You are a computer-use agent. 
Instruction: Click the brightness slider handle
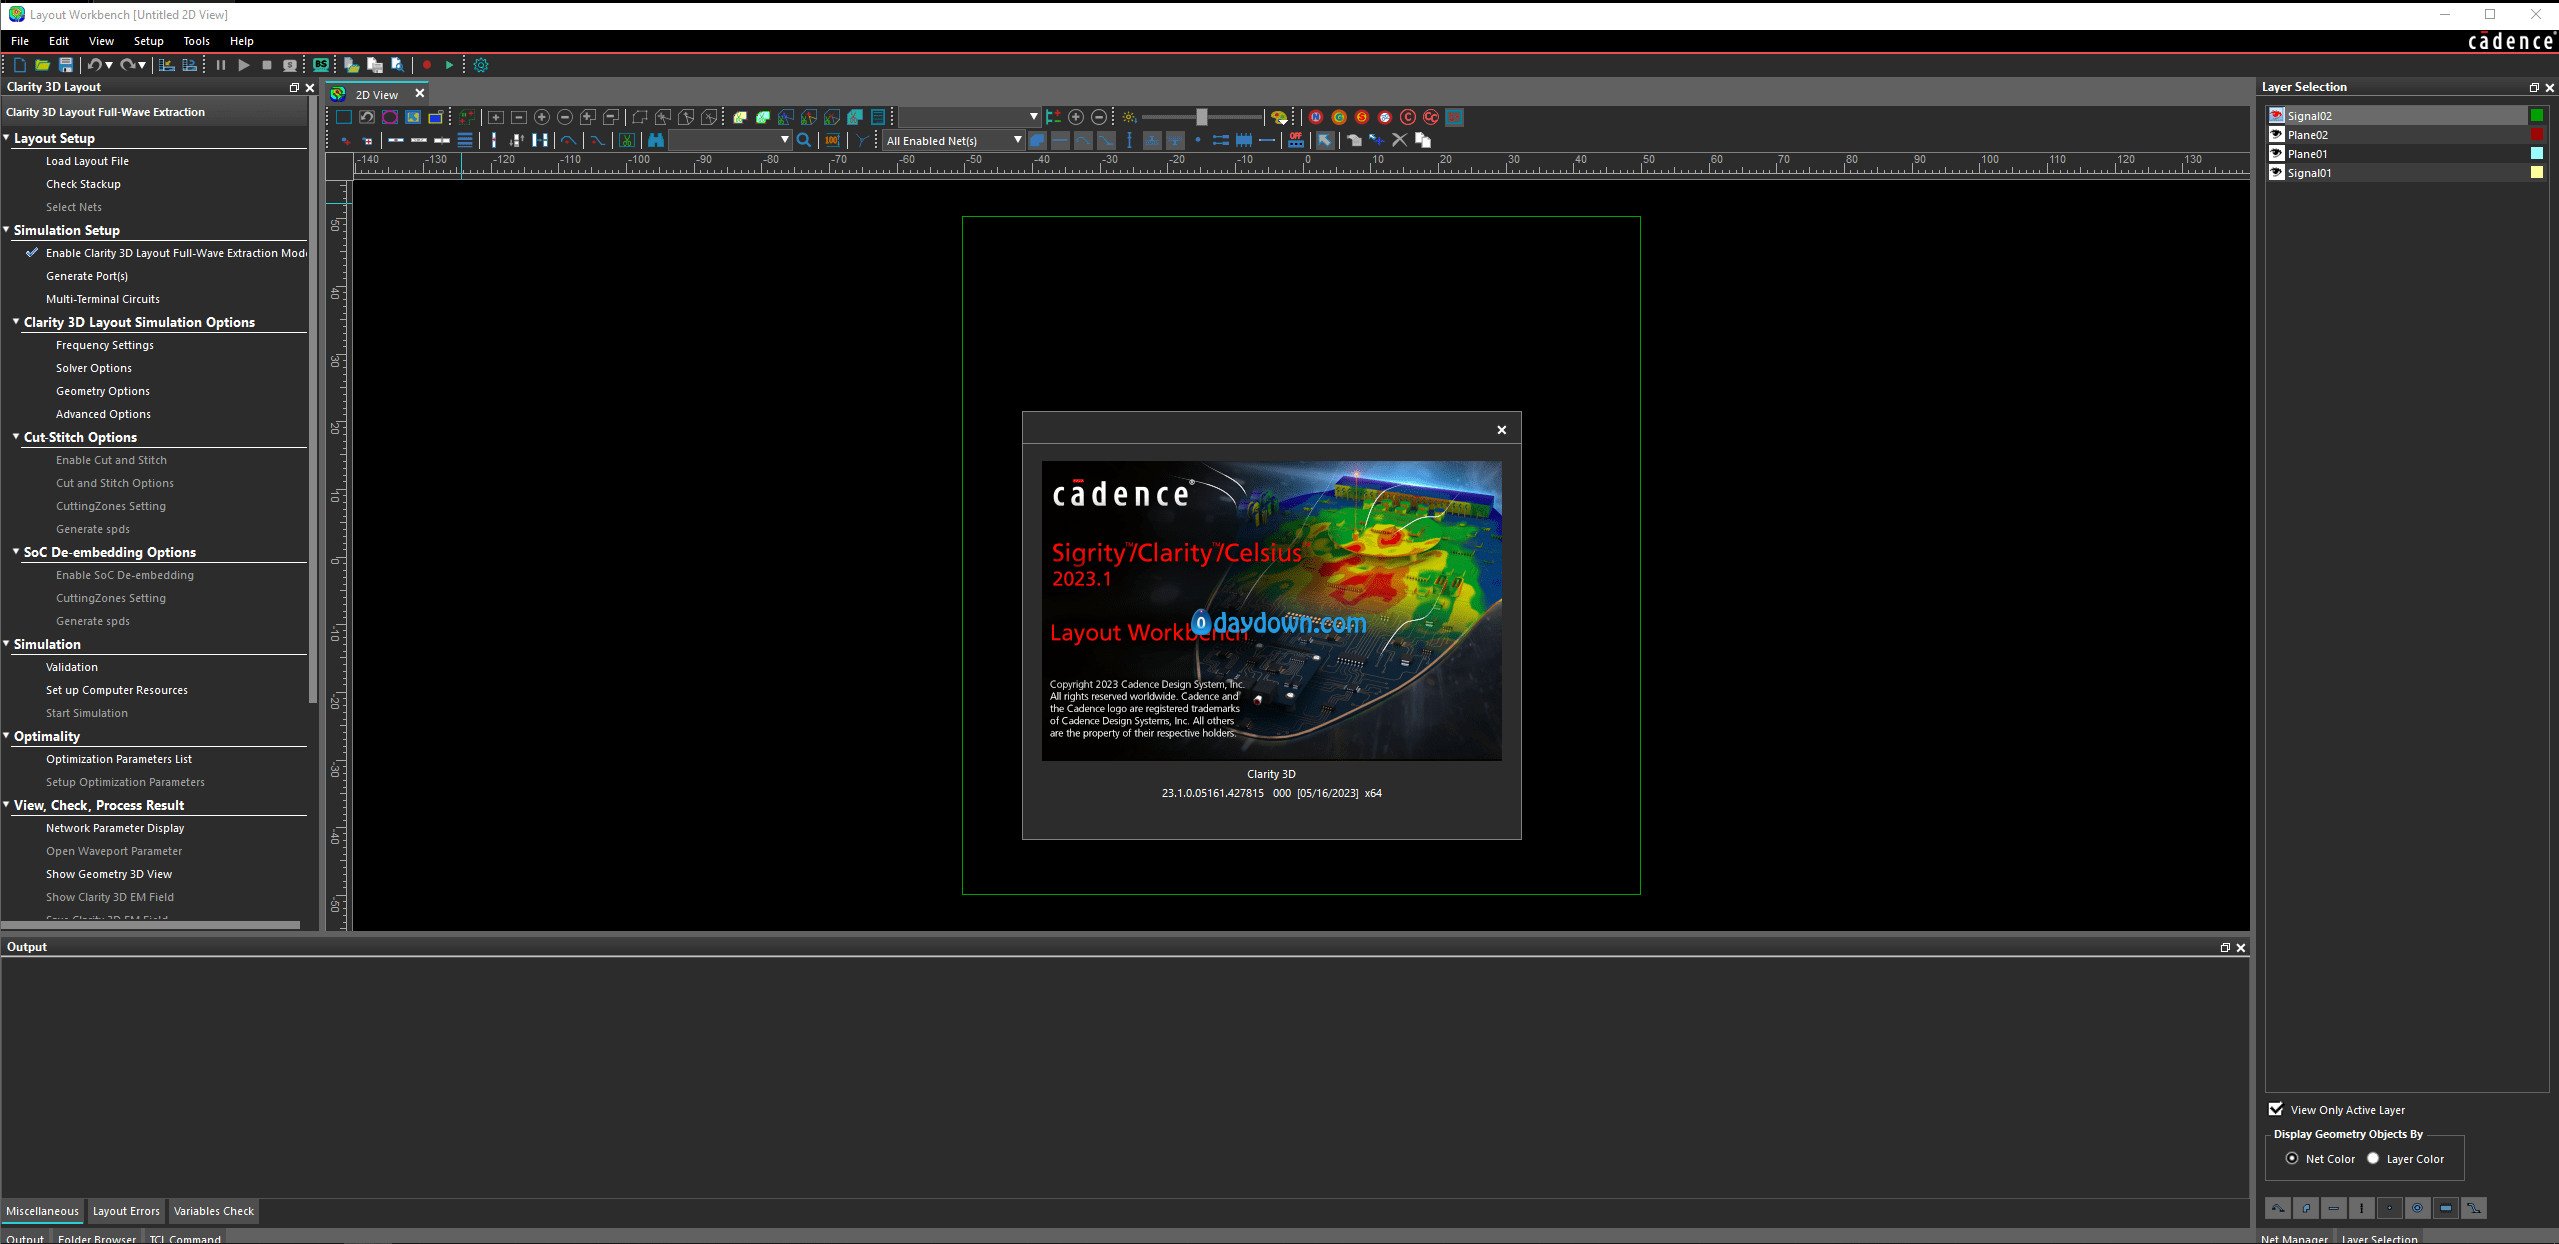click(1202, 117)
